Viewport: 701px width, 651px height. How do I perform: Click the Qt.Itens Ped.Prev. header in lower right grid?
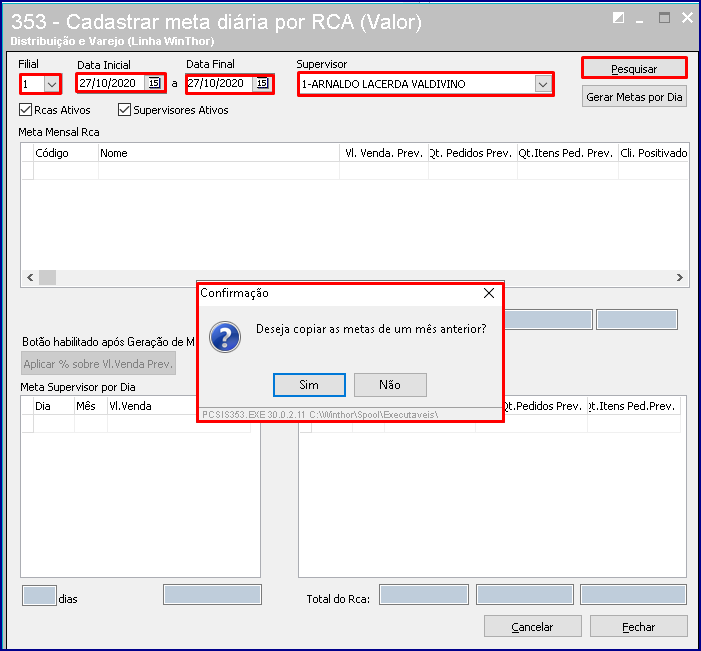tap(634, 406)
